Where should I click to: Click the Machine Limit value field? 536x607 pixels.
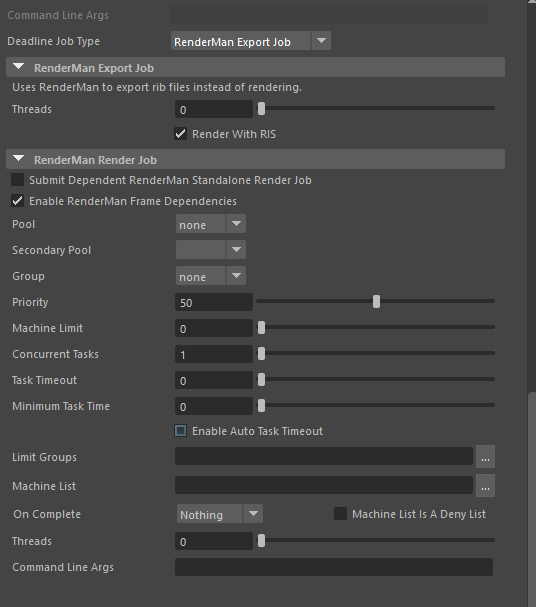pos(214,328)
